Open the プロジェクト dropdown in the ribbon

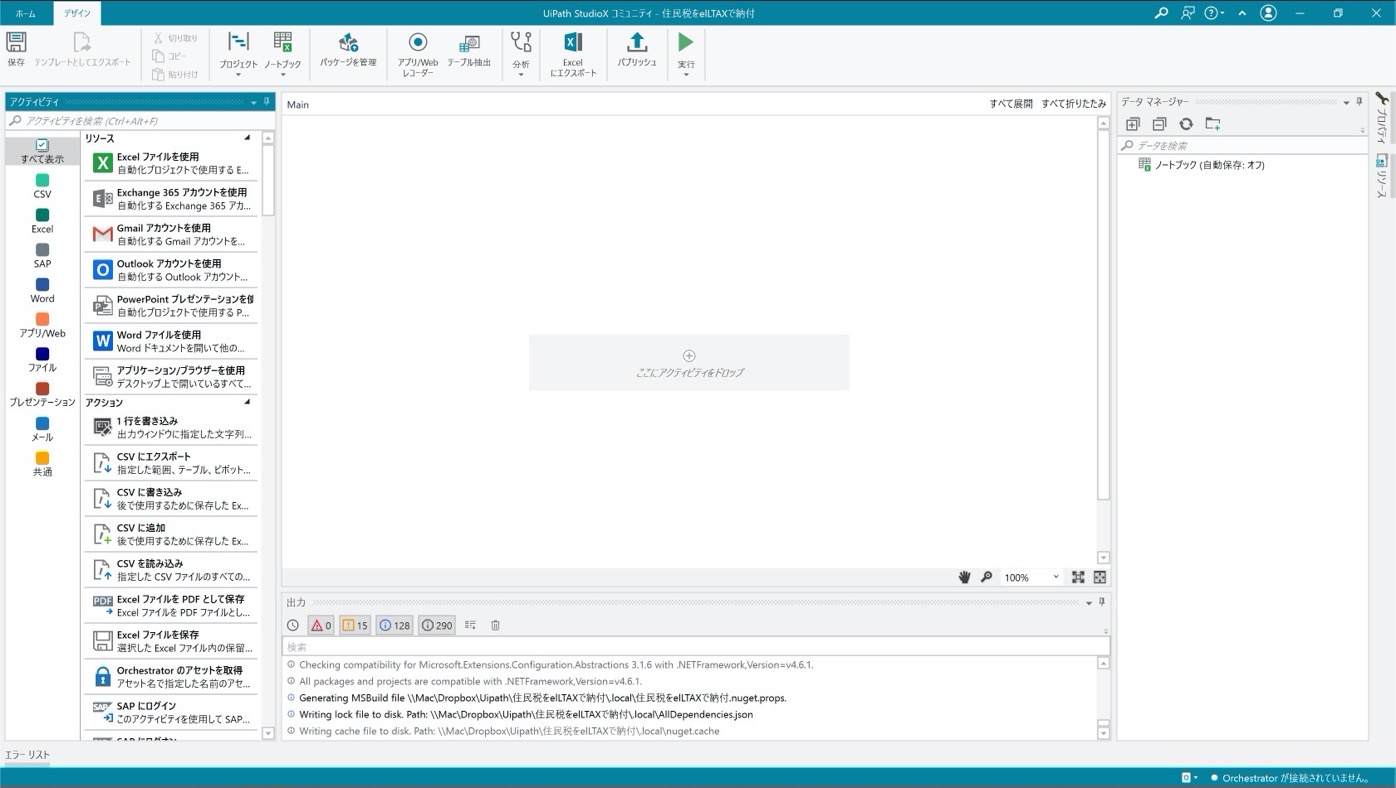point(238,54)
